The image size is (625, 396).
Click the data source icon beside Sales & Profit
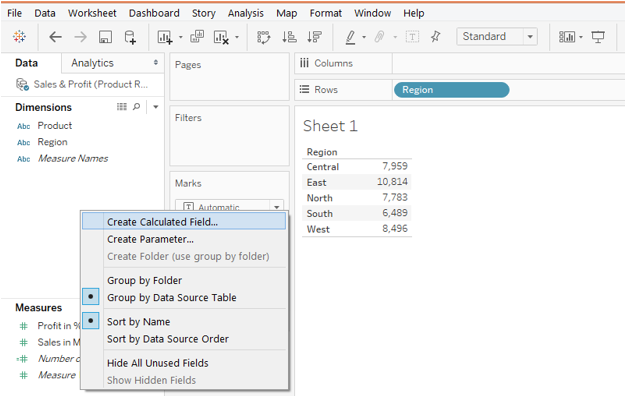(22, 85)
